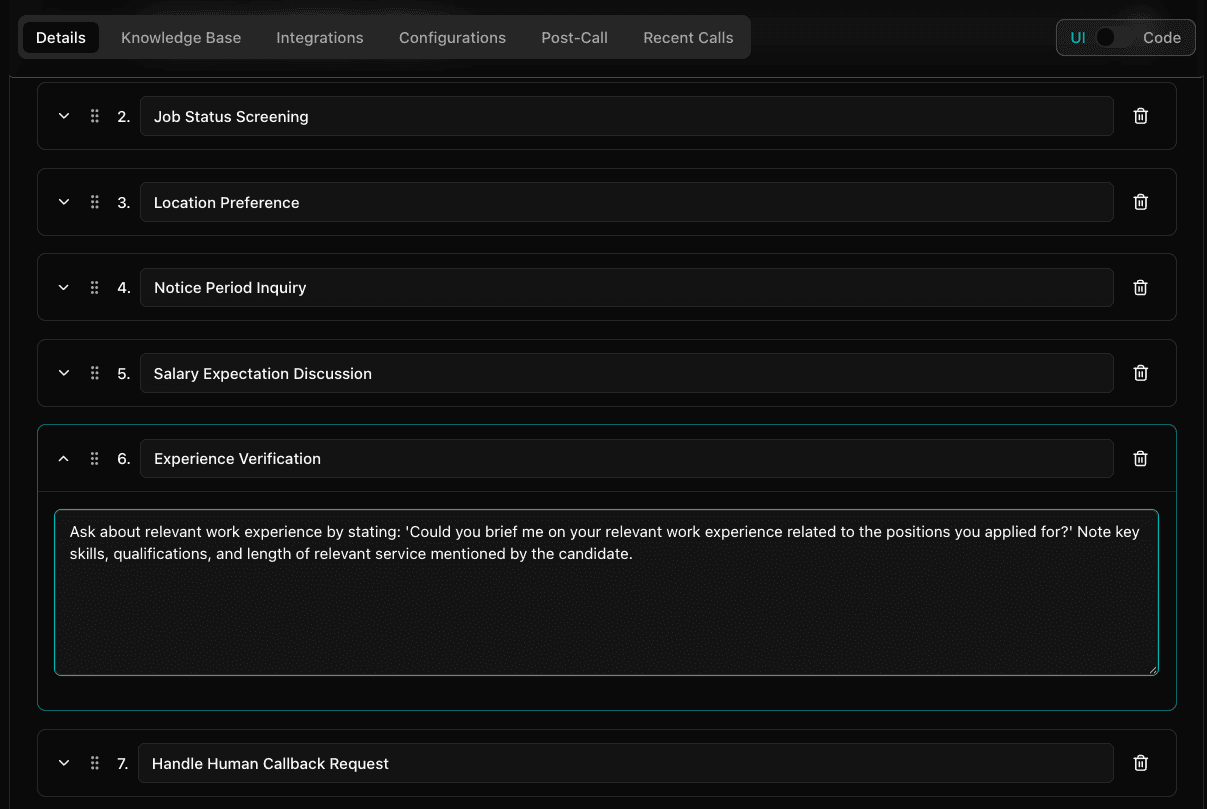Screen dimensions: 1207x809
Task: Click the drag handle for Salary Expectation Discussion
Action: pos(94,373)
